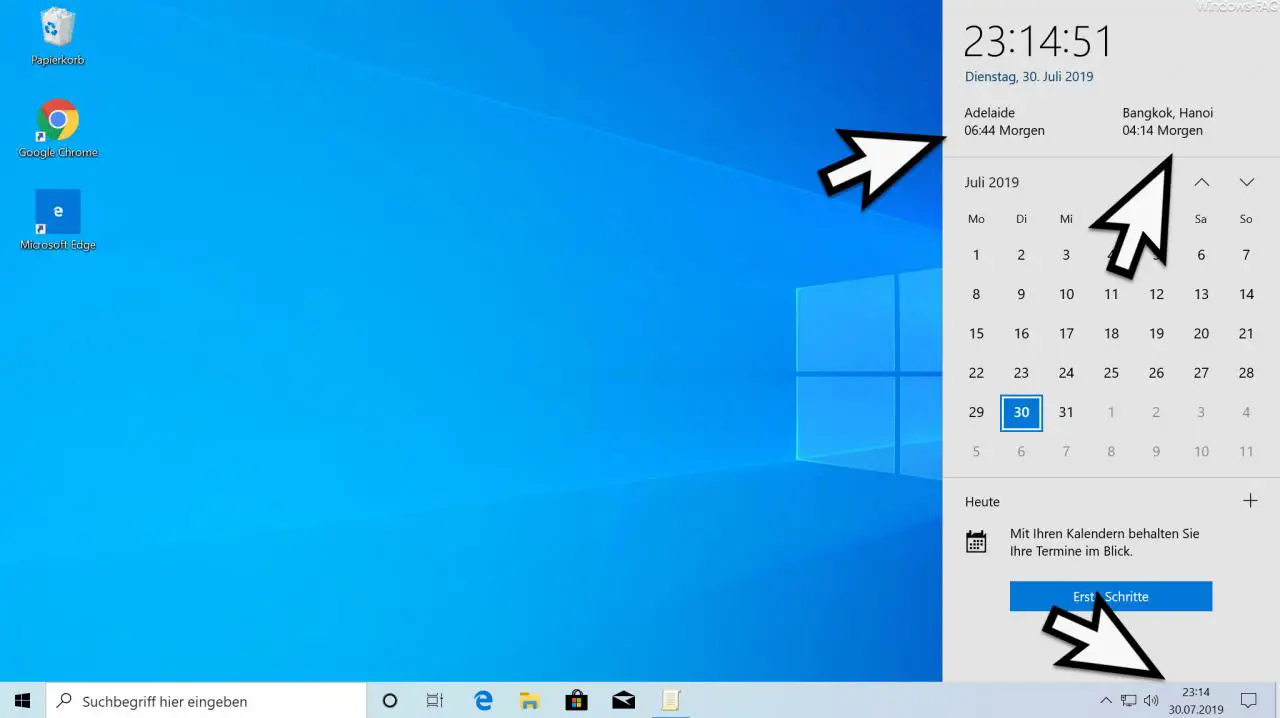Open the Windows Start menu
This screenshot has width=1280, height=718.
click(22, 701)
